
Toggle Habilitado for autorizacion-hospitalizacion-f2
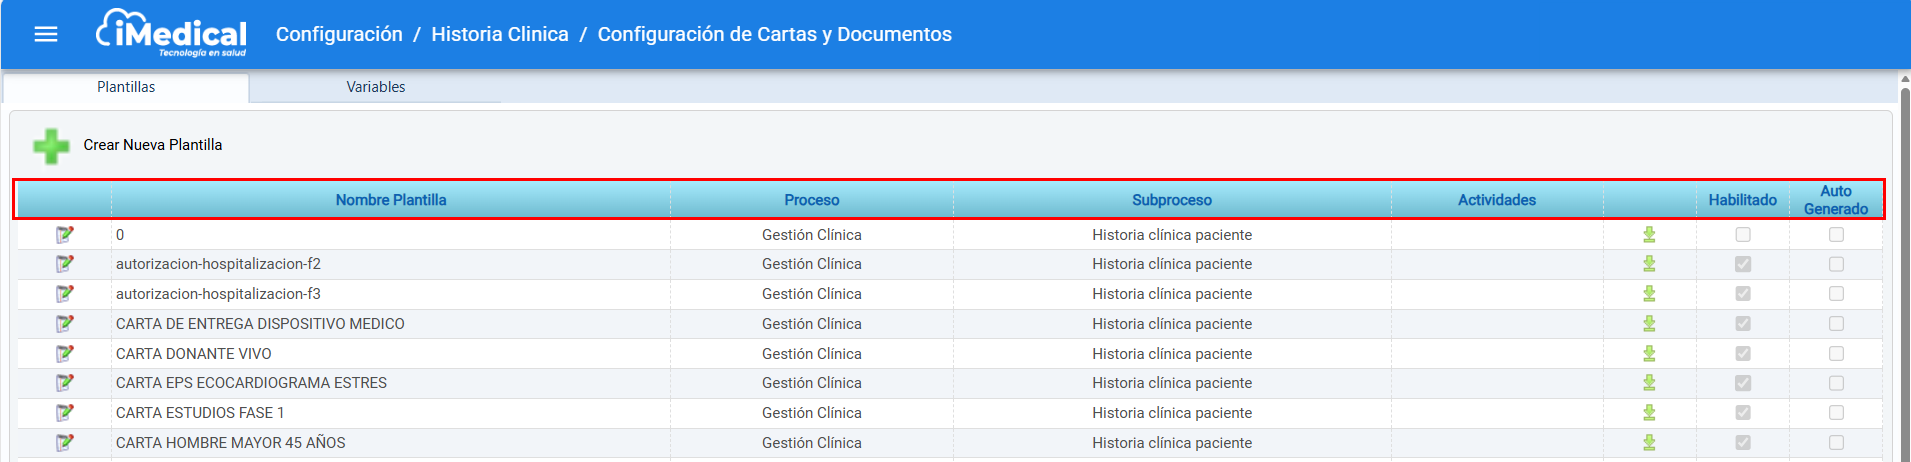1743,264
